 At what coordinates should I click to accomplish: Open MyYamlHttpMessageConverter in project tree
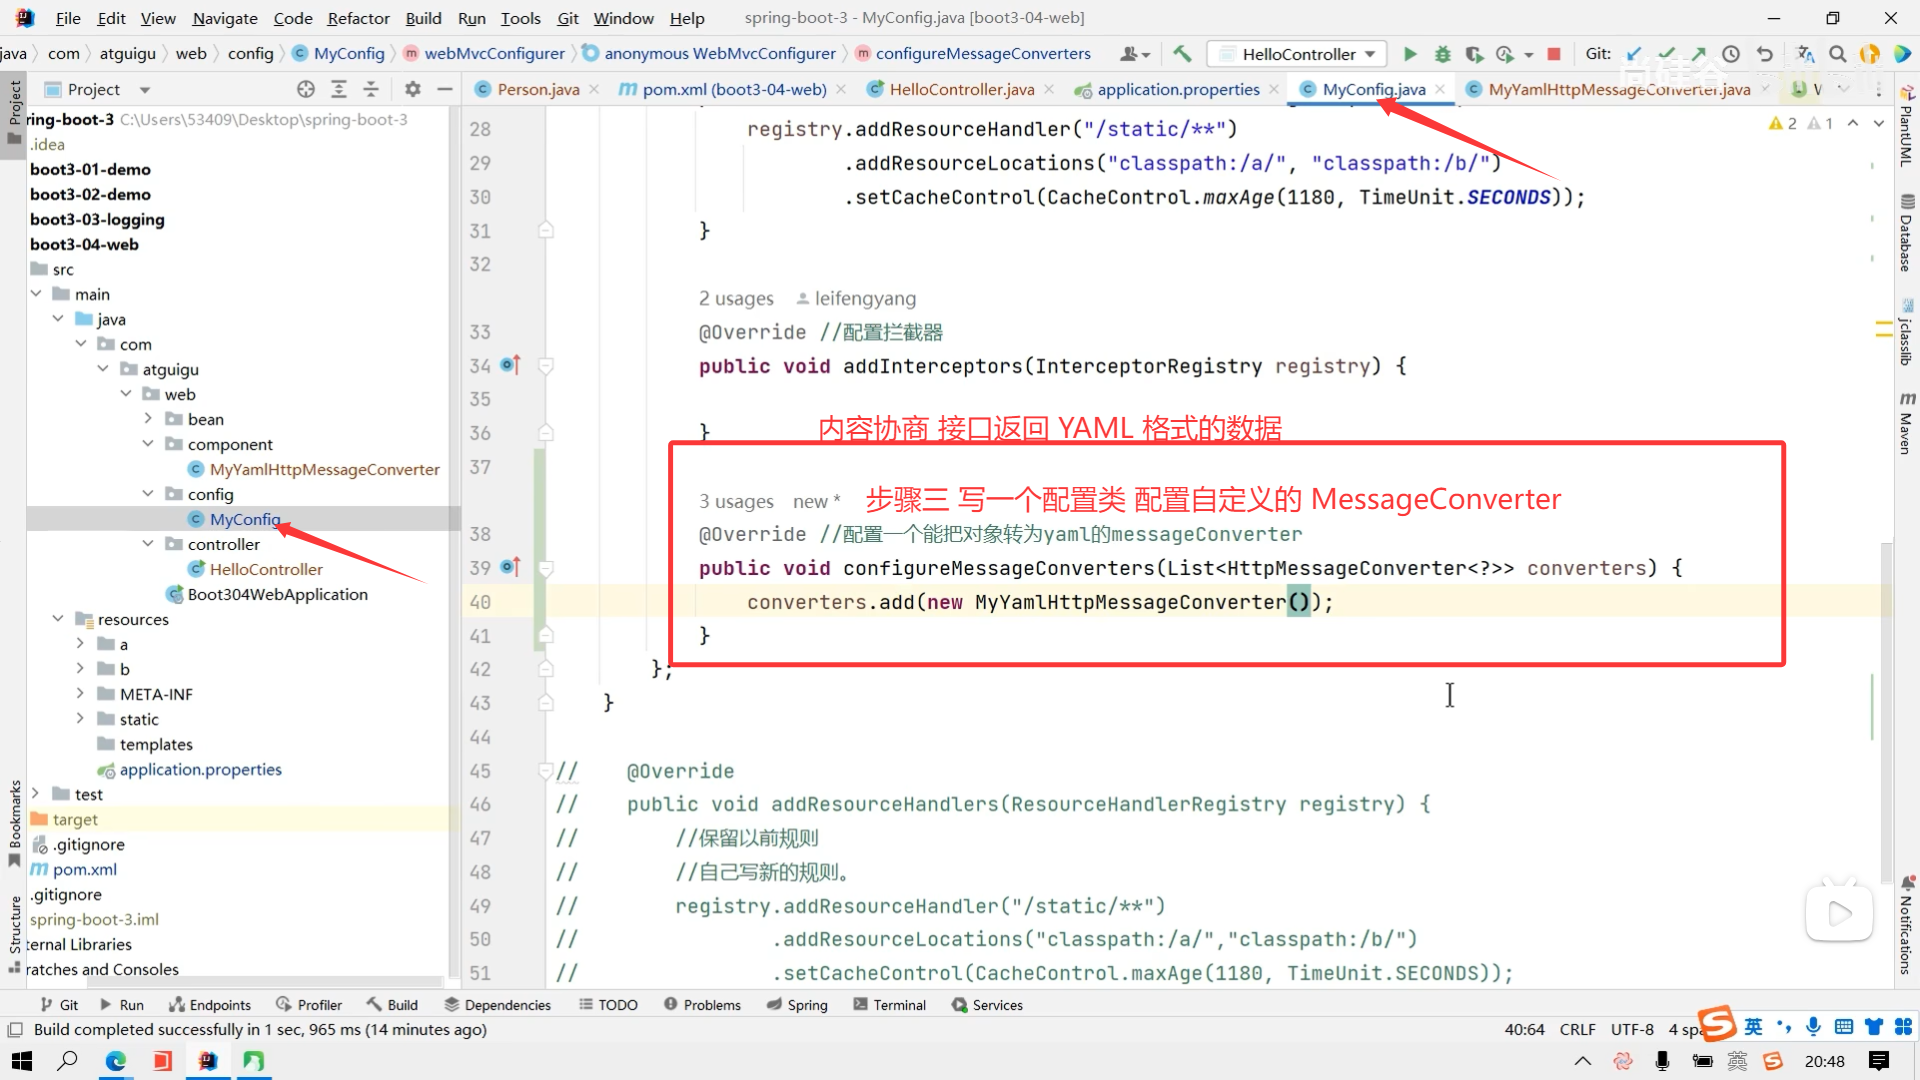(x=324, y=469)
